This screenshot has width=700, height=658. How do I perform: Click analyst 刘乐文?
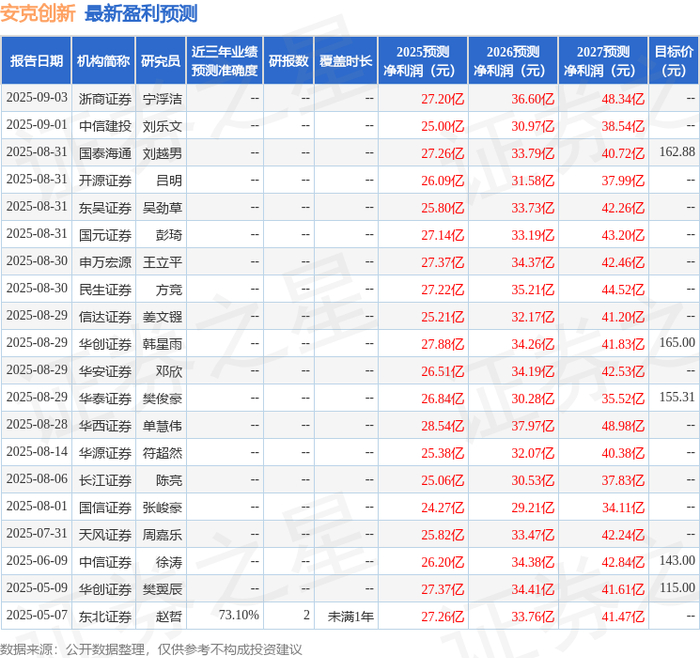(x=162, y=126)
